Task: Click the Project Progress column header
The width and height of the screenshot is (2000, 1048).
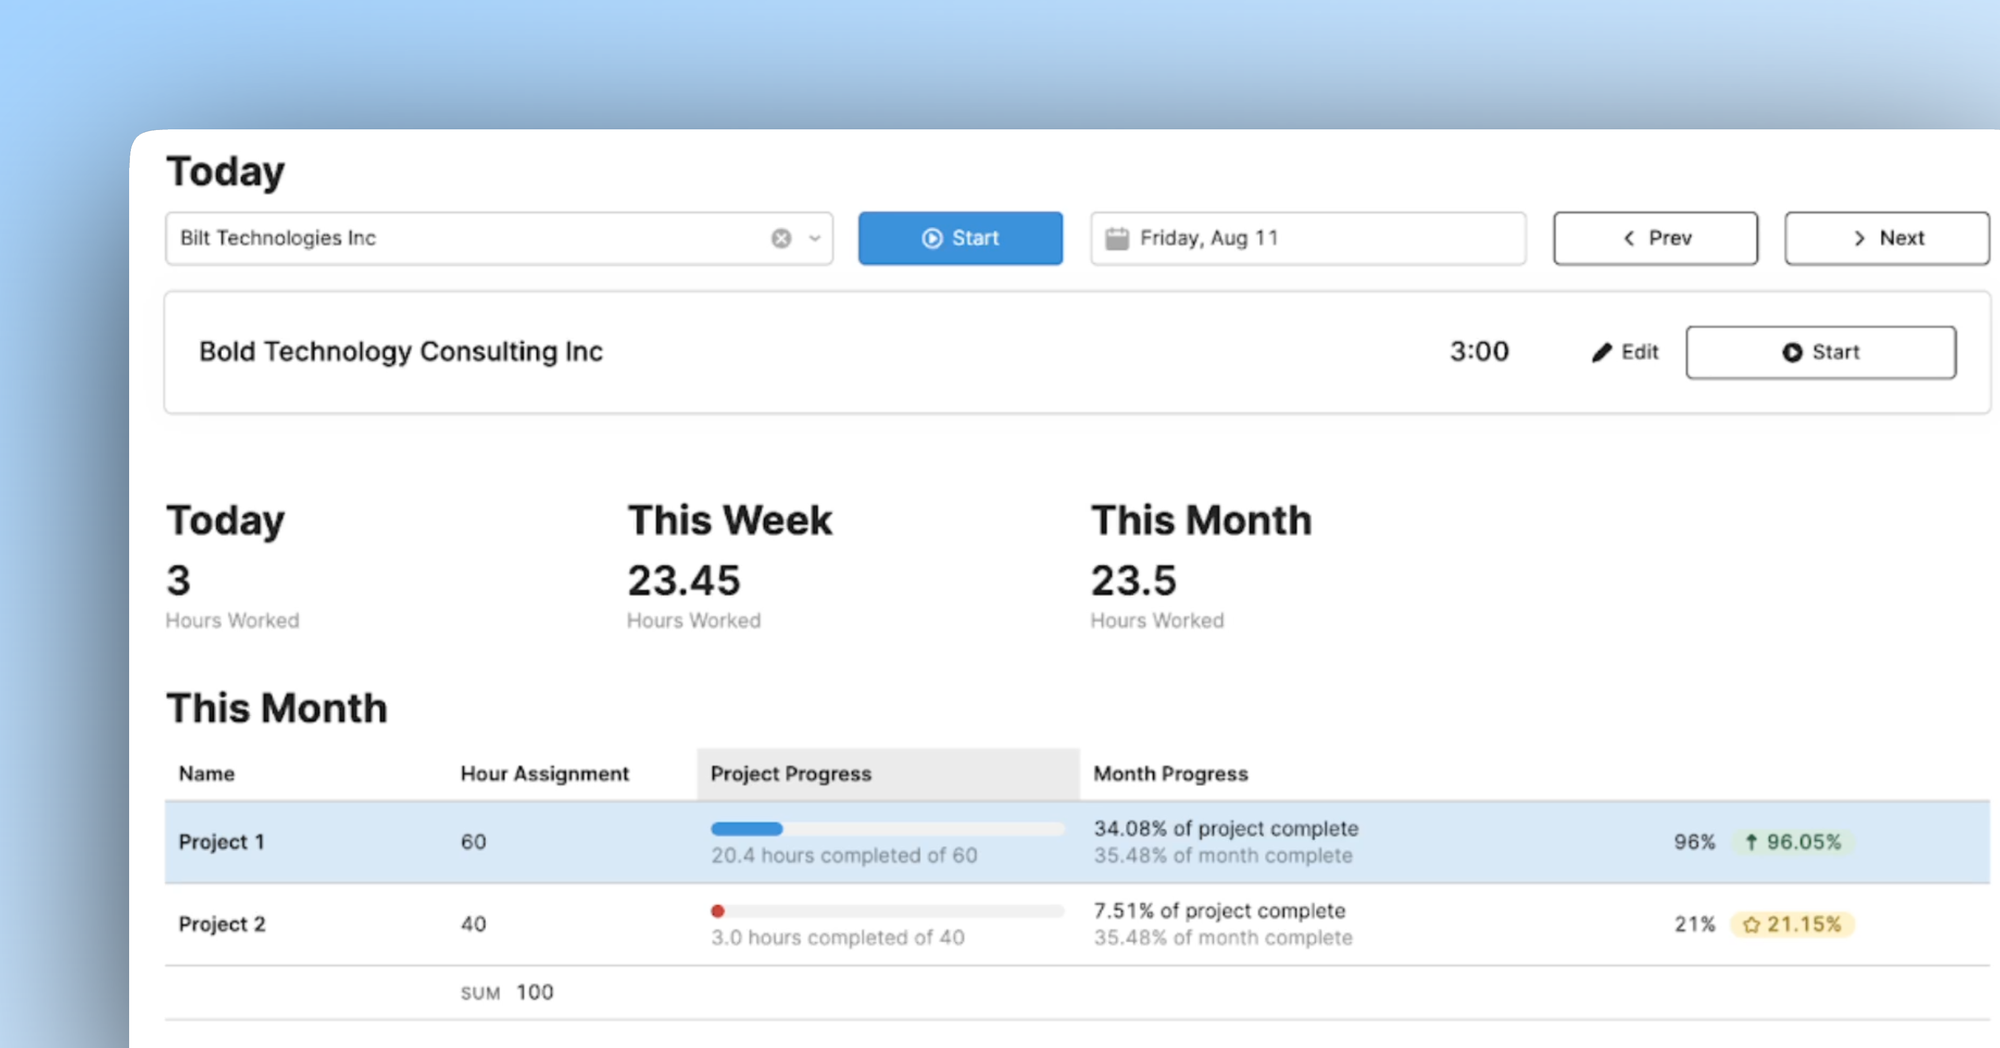Action: tap(790, 773)
